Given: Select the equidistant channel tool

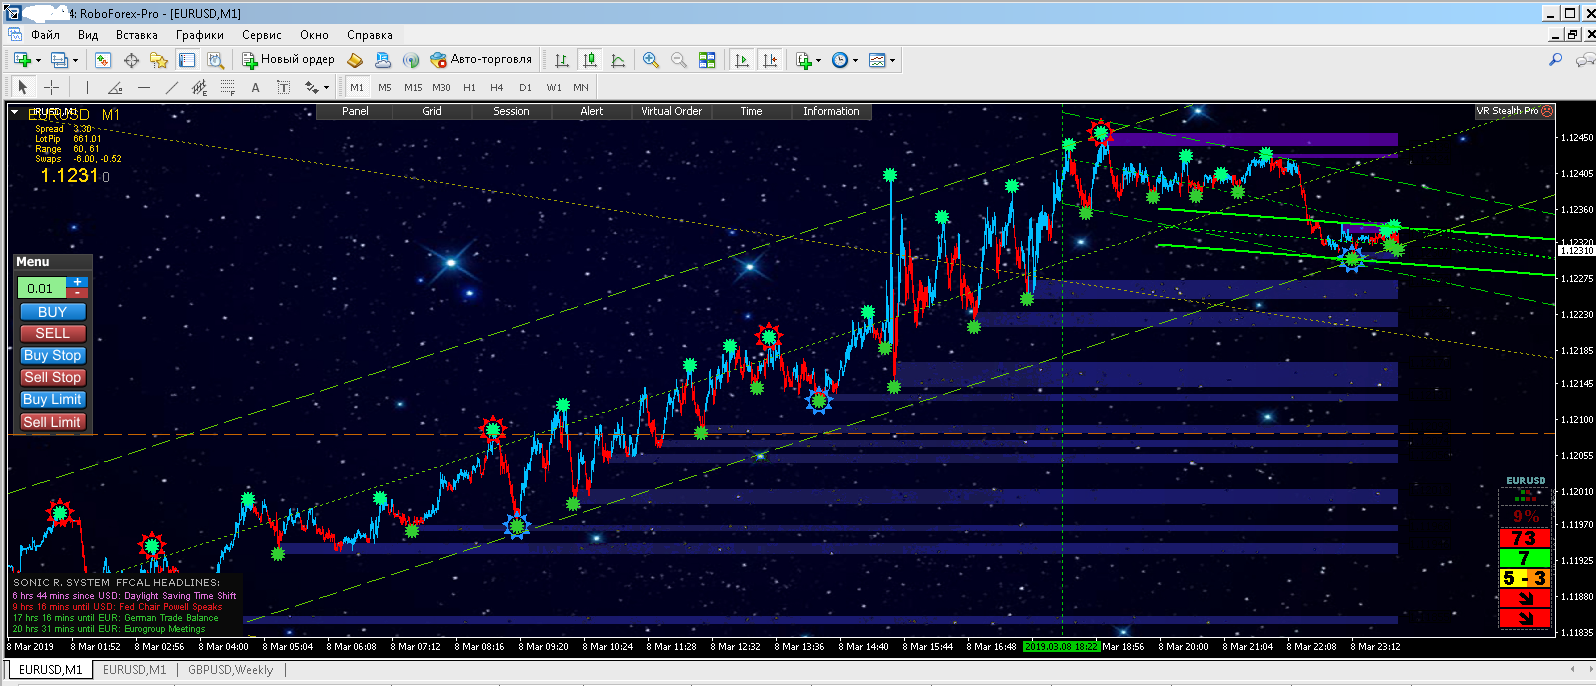Looking at the screenshot, I should [x=199, y=87].
